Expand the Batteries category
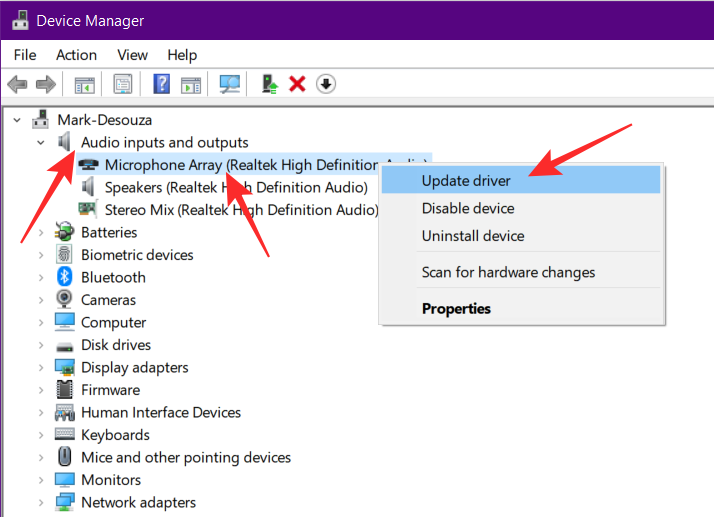The width and height of the screenshot is (714, 517). point(41,232)
